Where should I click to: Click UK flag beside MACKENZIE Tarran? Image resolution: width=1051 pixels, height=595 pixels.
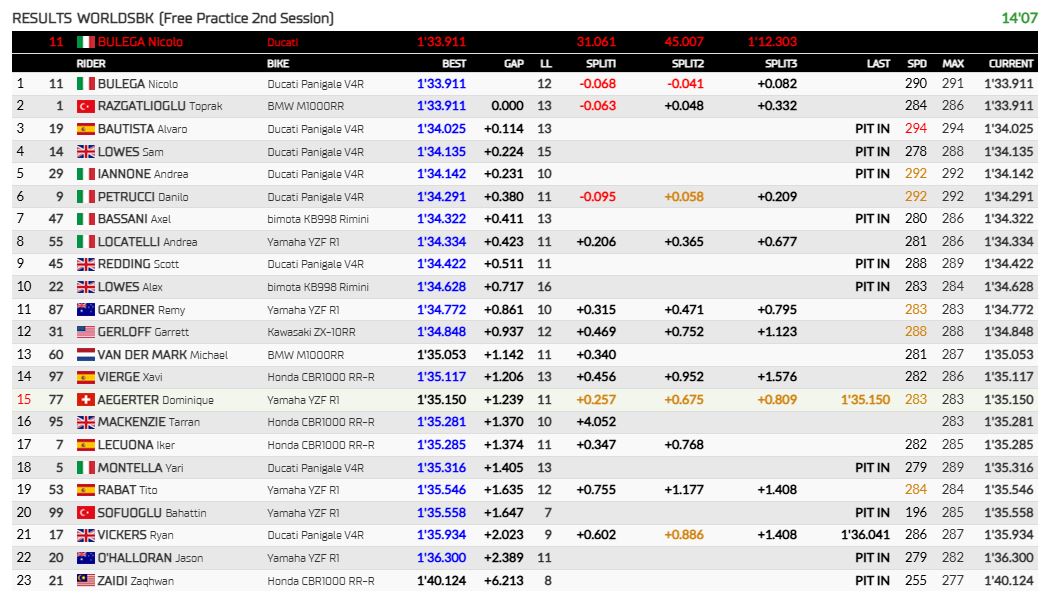tap(86, 422)
